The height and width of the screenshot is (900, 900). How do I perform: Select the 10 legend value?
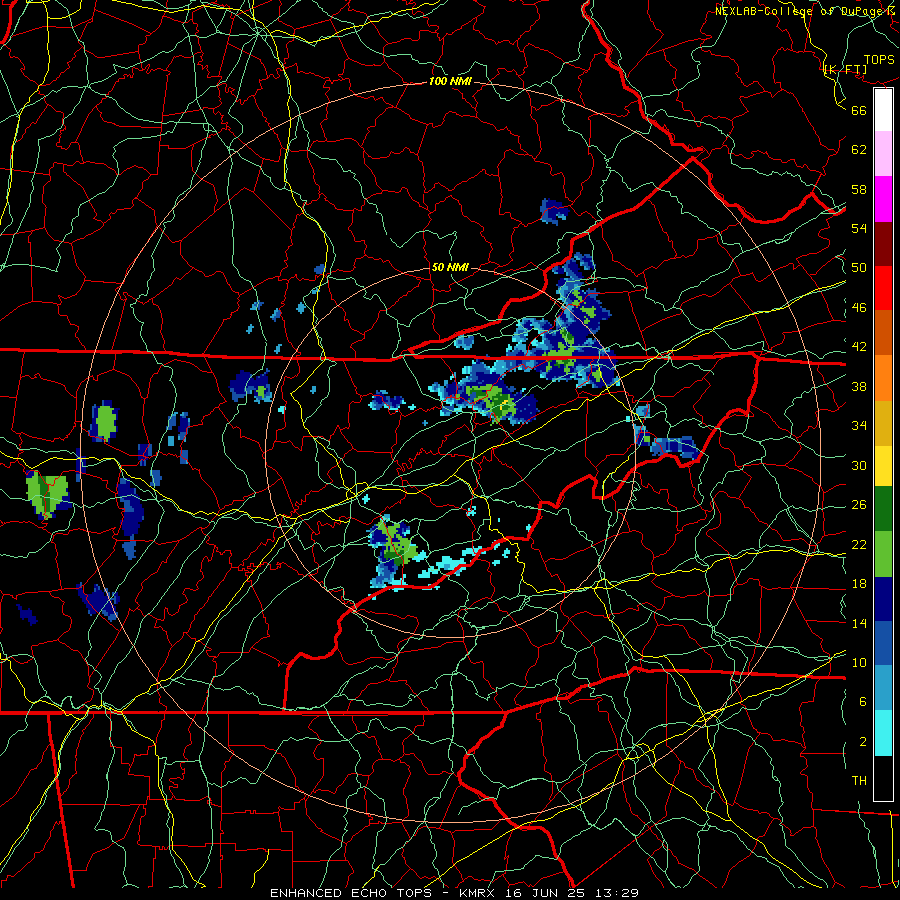[x=859, y=662]
